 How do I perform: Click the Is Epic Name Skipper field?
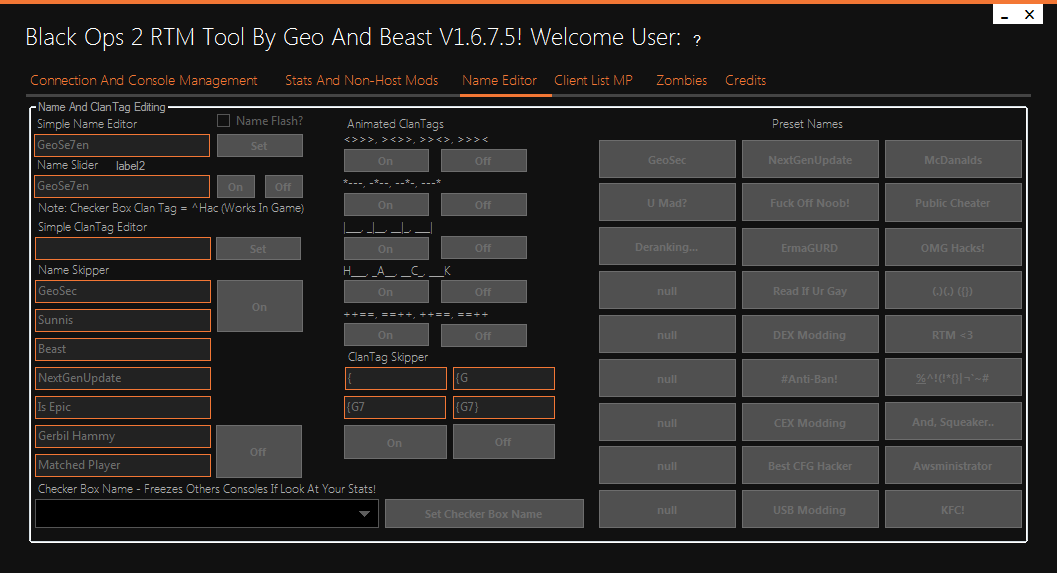123,407
